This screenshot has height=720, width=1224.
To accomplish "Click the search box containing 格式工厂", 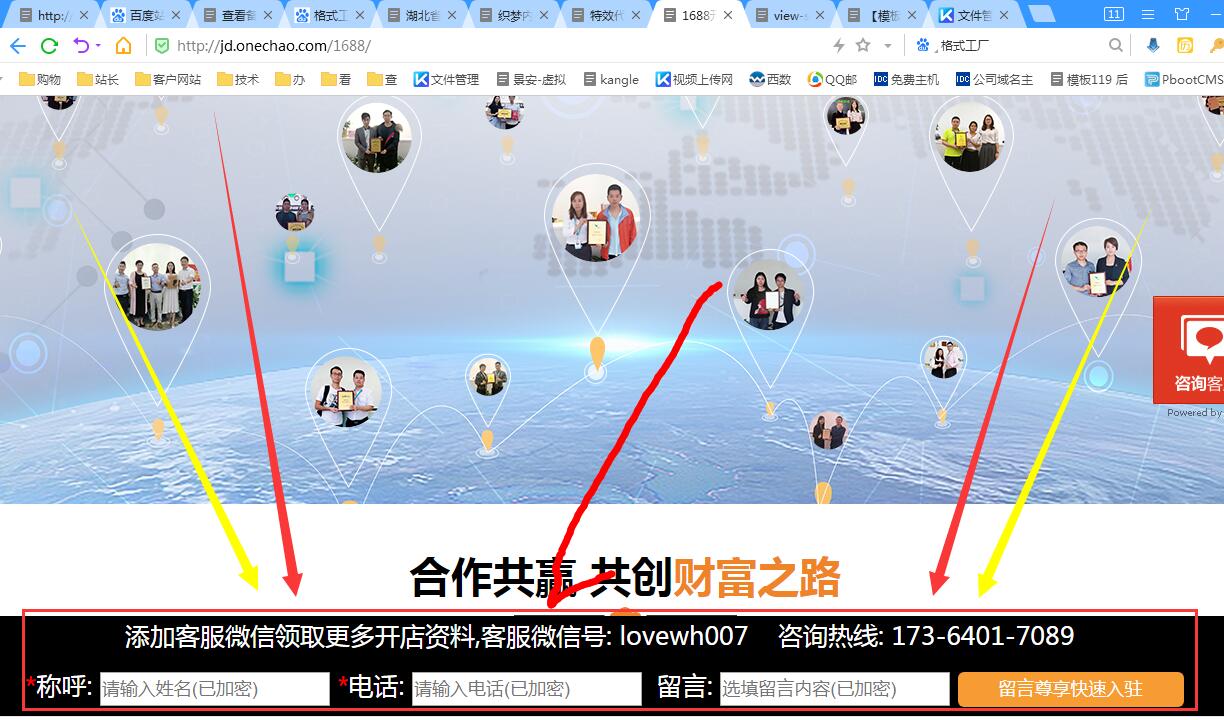I will (x=1020, y=46).
